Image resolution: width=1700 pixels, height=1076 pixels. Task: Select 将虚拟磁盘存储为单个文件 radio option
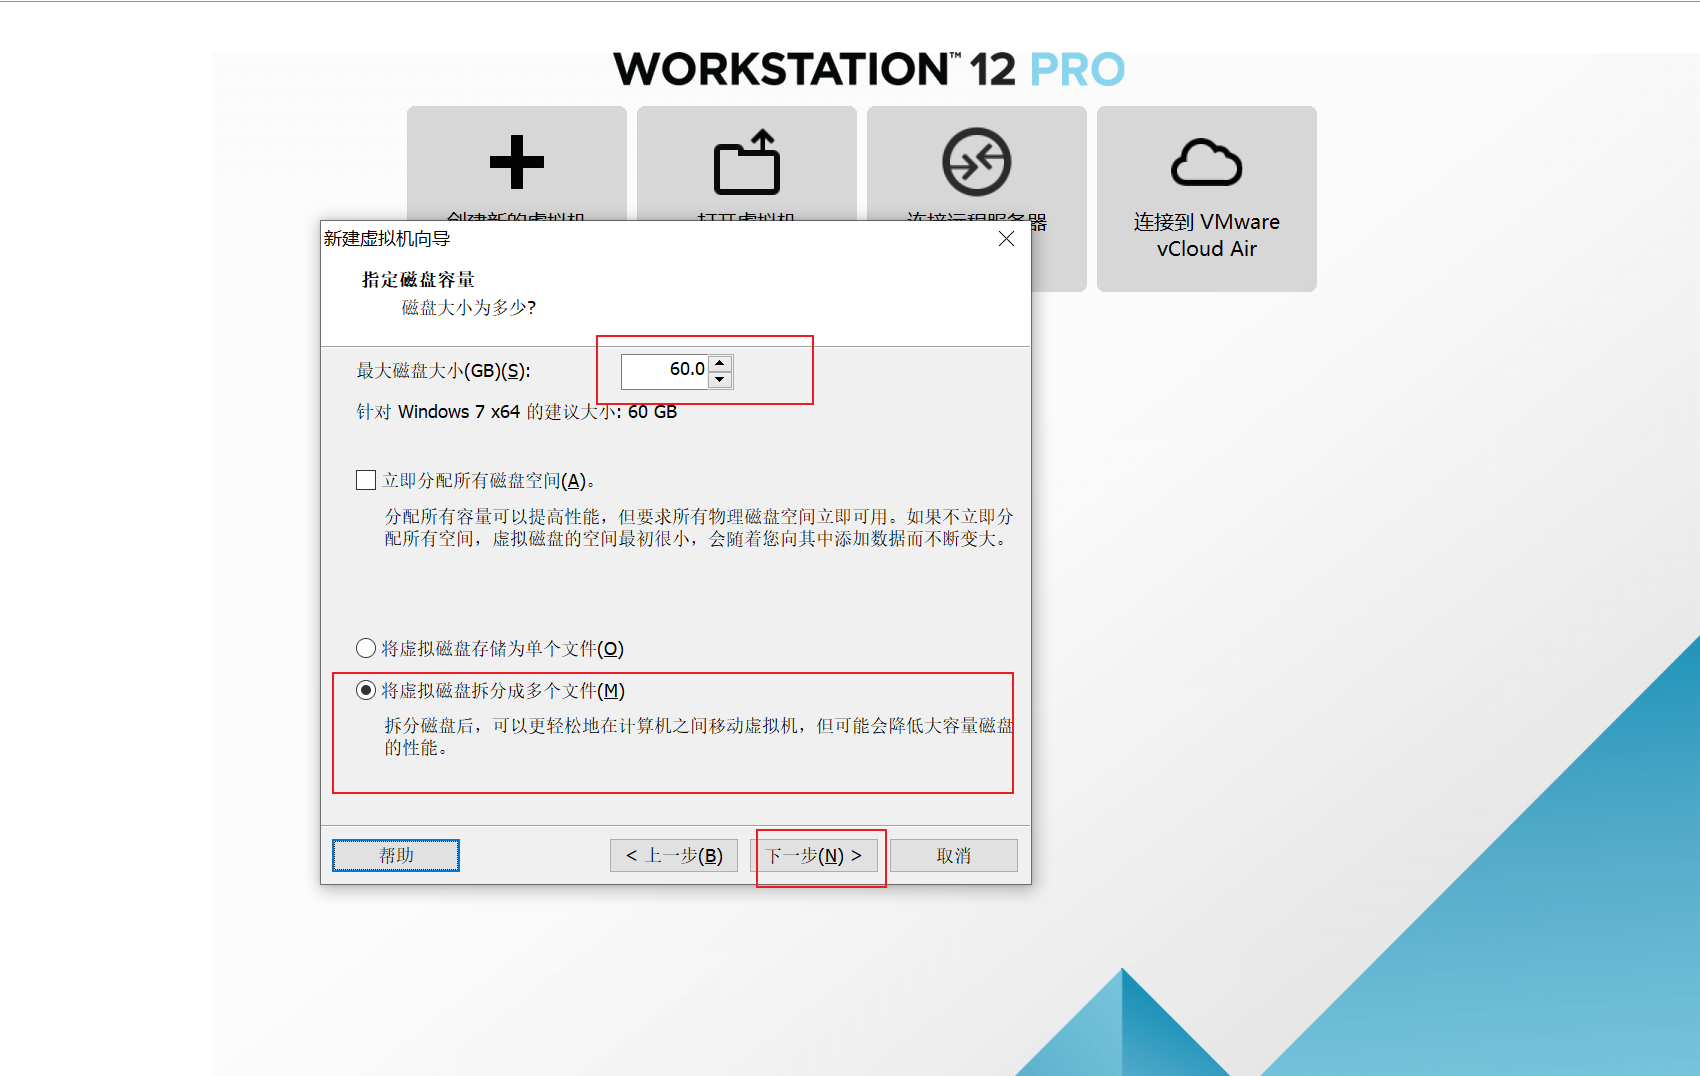tap(366, 648)
